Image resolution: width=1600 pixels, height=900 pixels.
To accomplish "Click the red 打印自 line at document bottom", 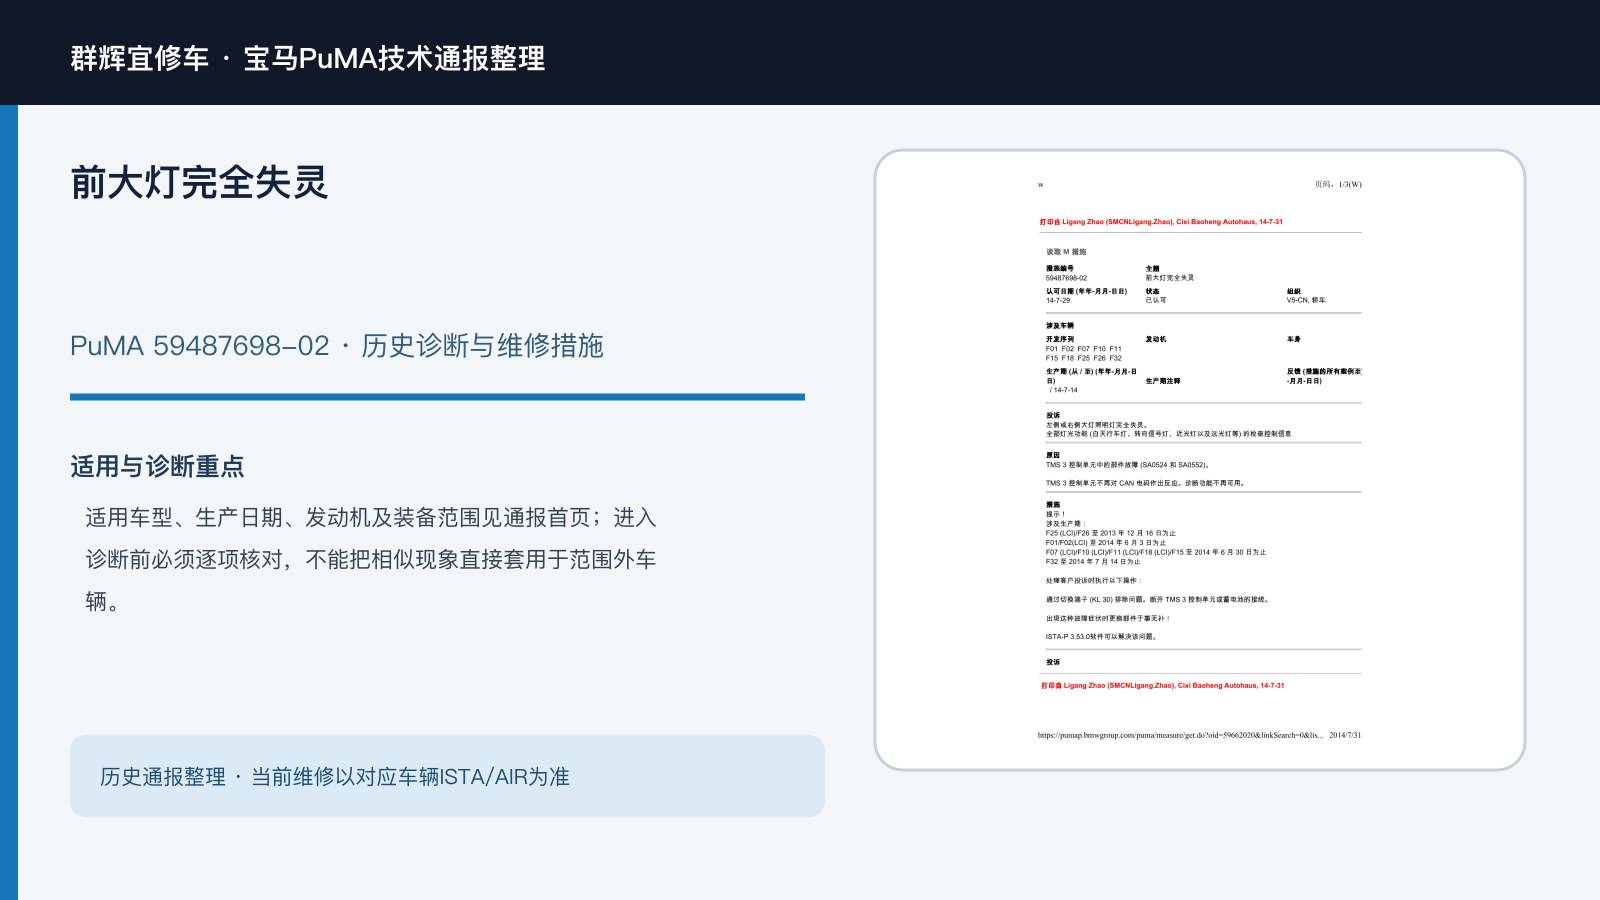I will (1162, 686).
